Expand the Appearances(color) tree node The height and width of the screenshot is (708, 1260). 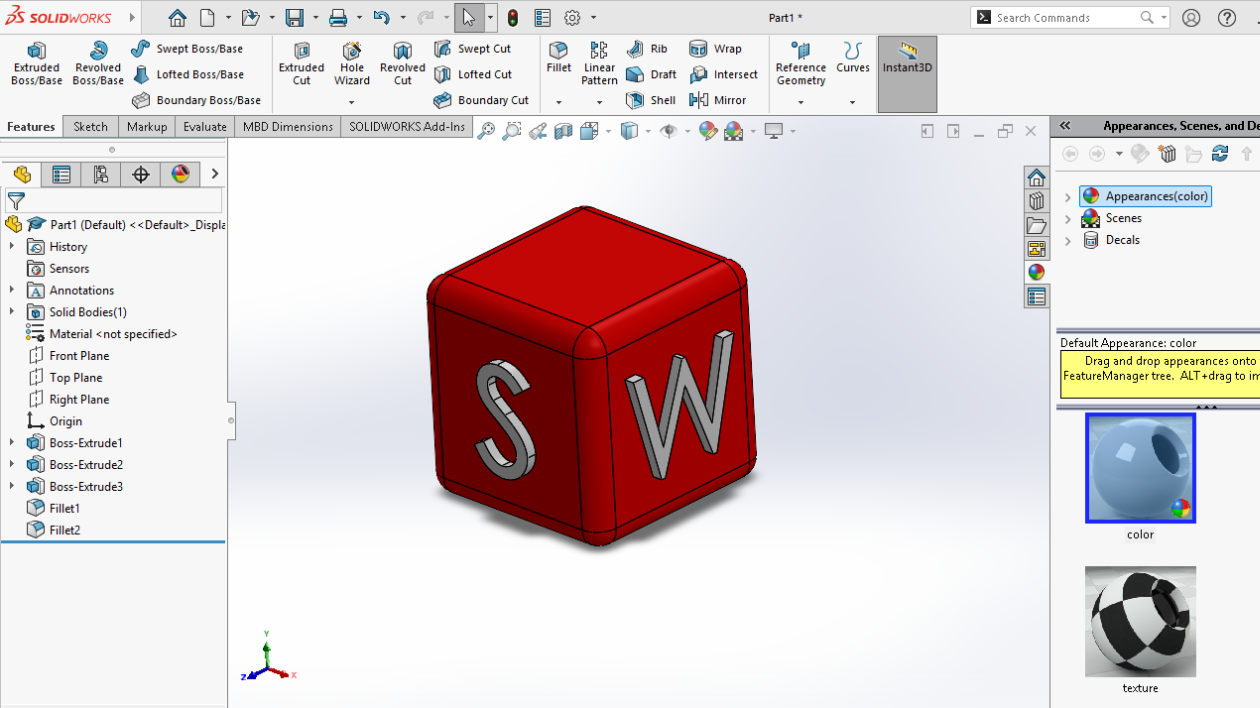click(1068, 197)
